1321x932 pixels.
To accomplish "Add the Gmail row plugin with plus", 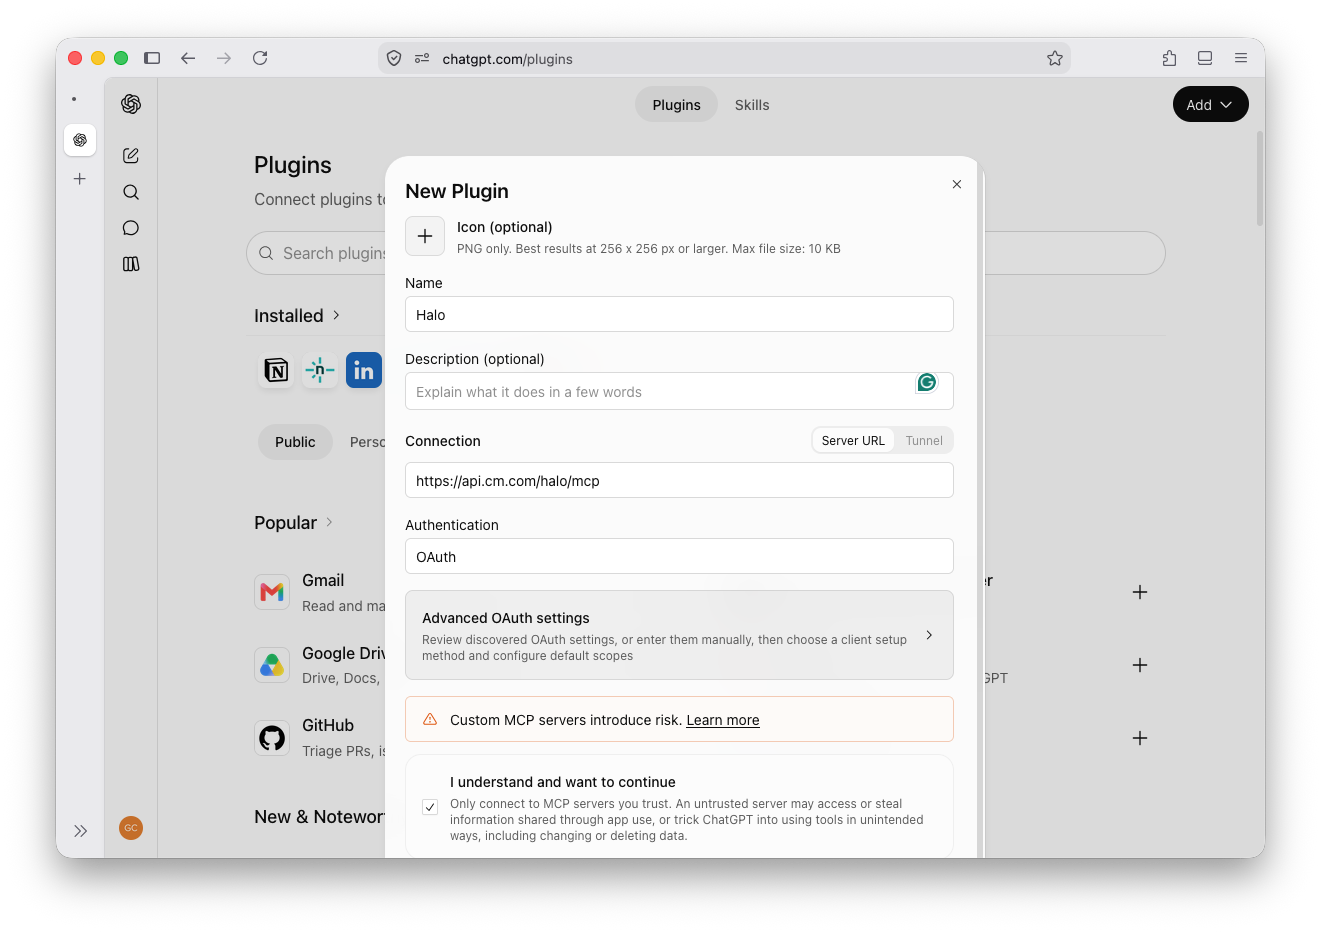I will point(1140,592).
